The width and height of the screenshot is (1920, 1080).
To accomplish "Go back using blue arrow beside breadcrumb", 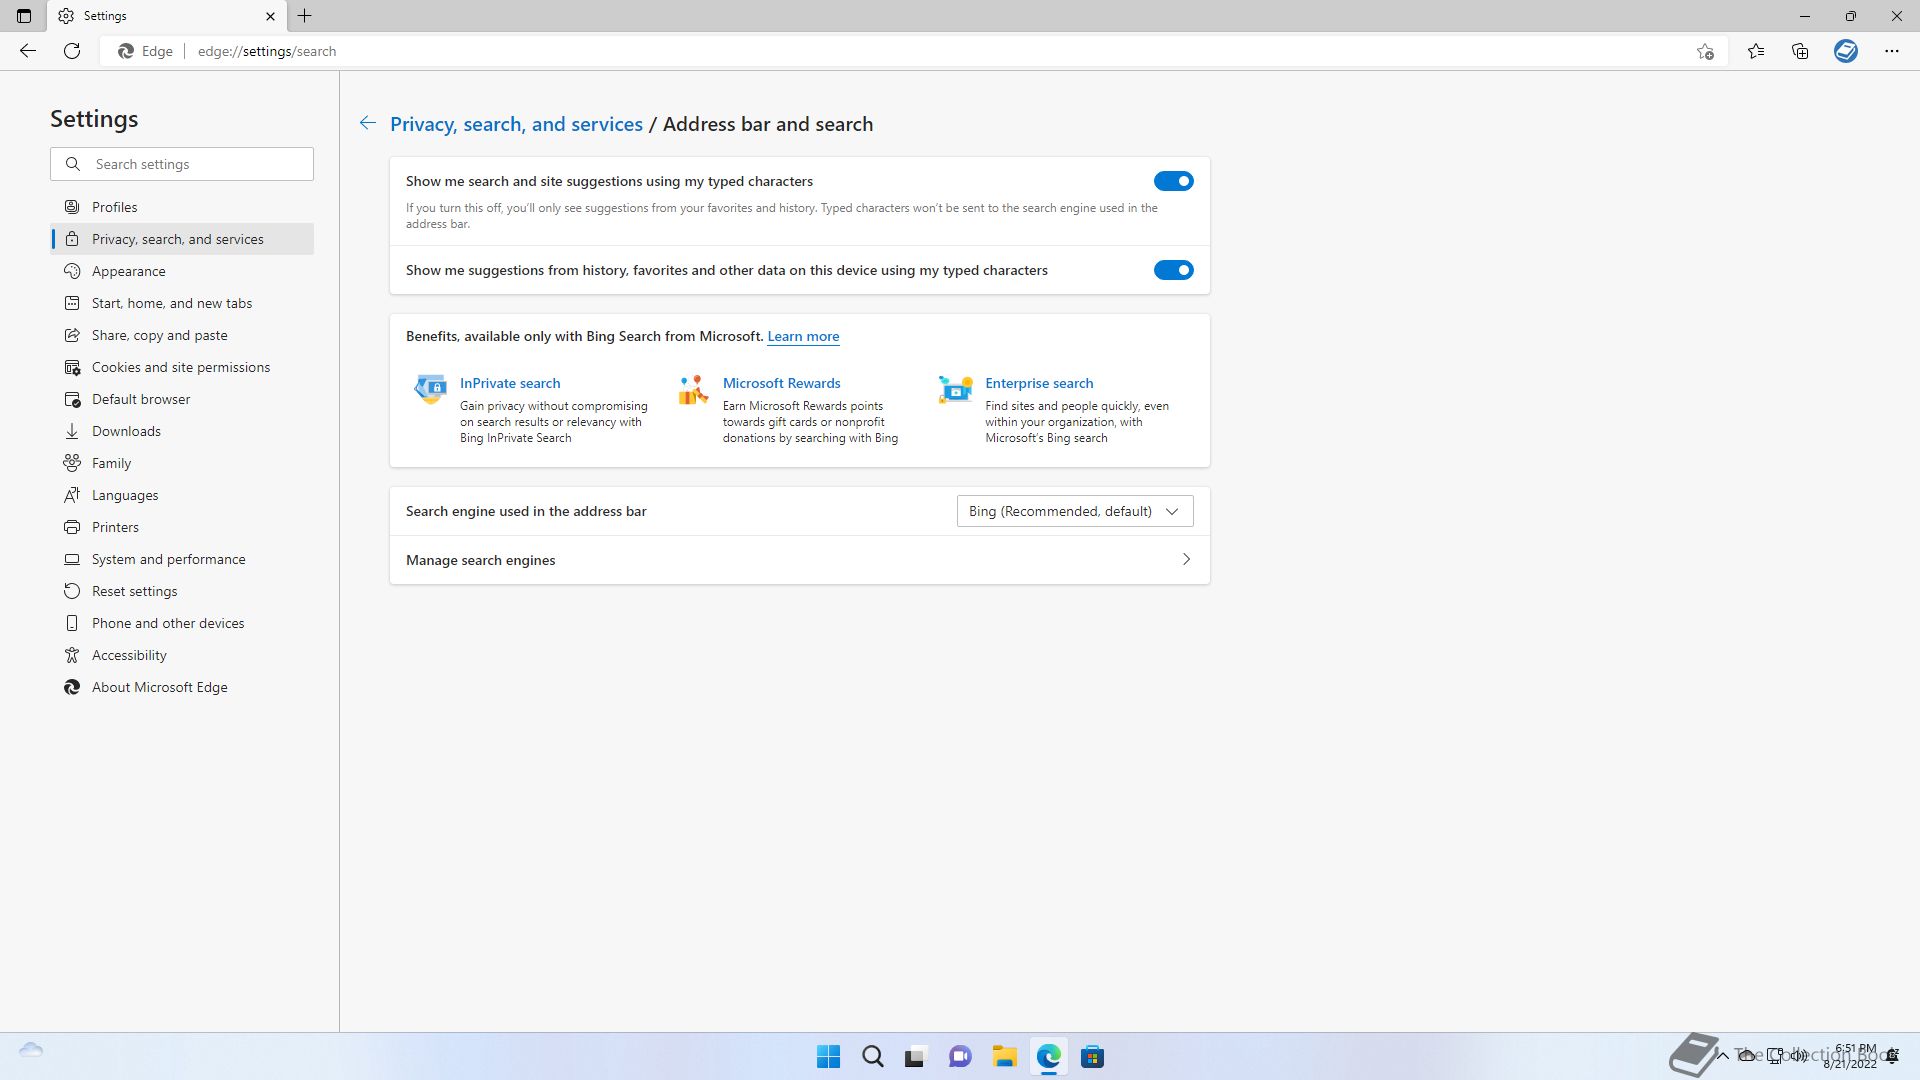I will click(368, 123).
